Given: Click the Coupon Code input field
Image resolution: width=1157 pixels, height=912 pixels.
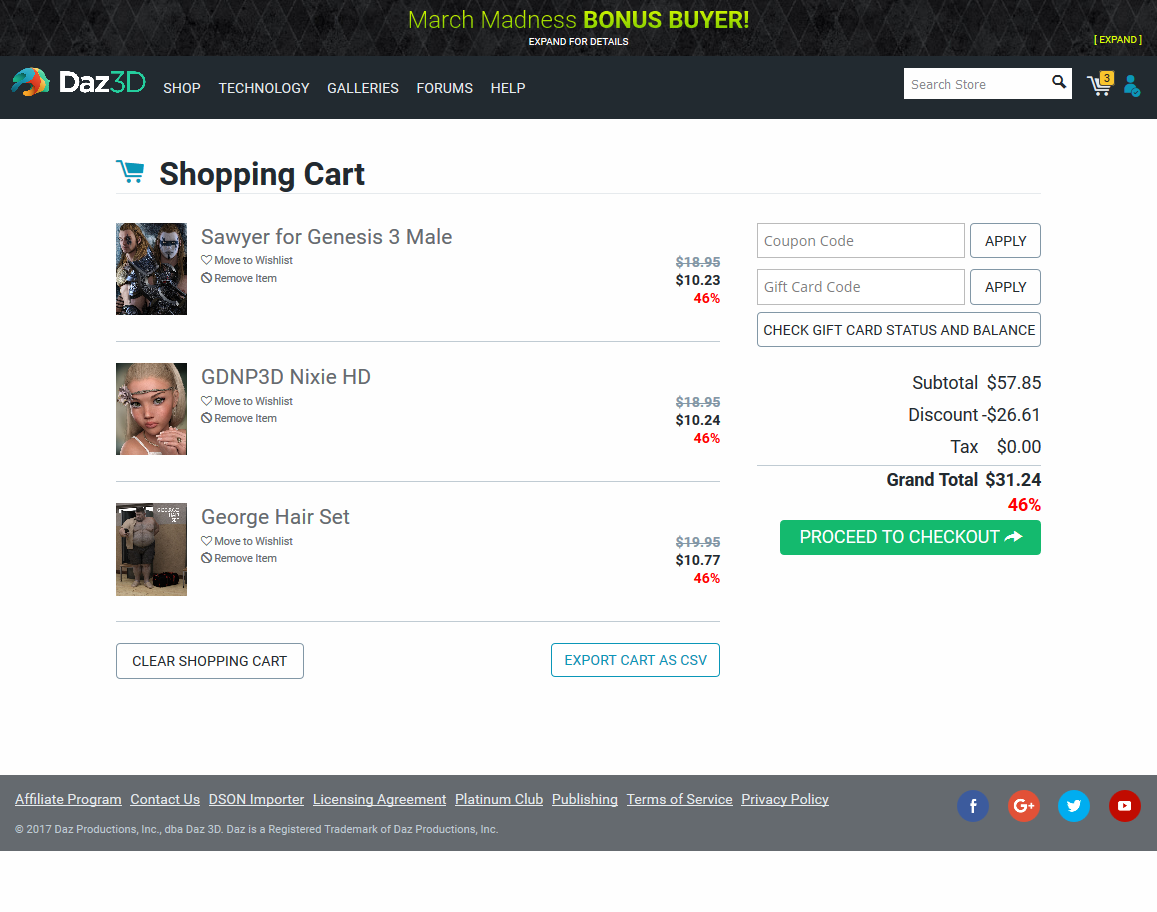Looking at the screenshot, I should point(860,240).
